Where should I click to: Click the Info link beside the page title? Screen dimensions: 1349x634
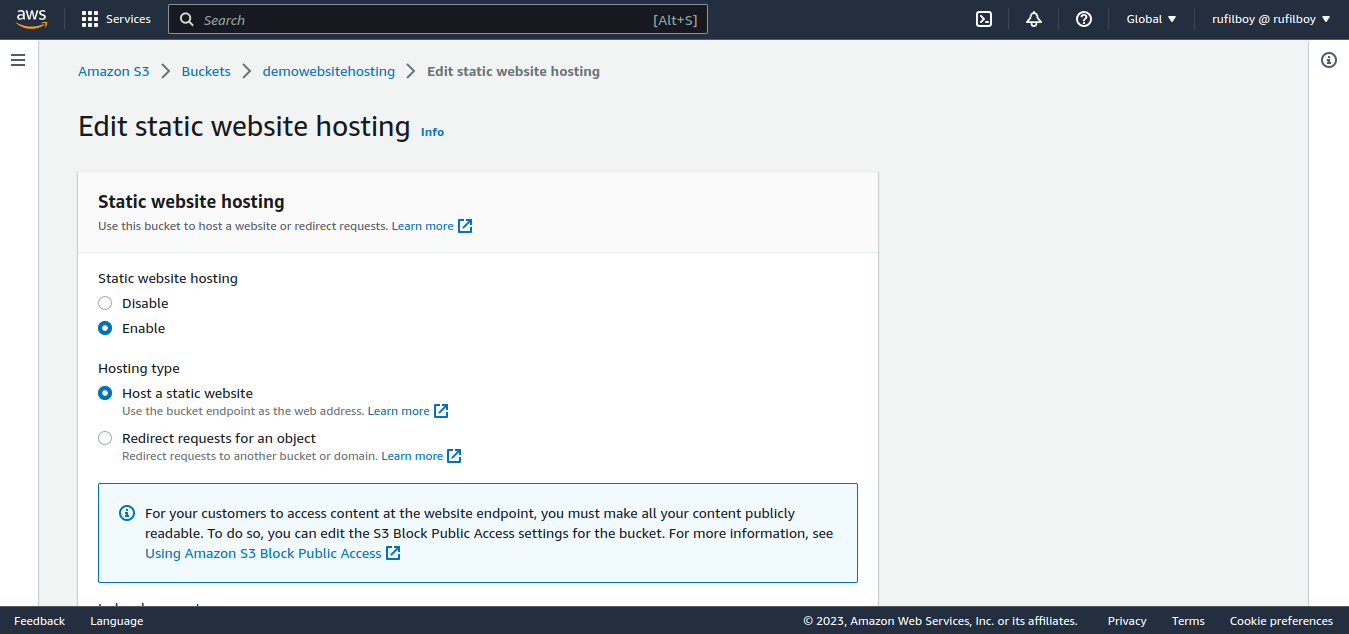(x=432, y=132)
